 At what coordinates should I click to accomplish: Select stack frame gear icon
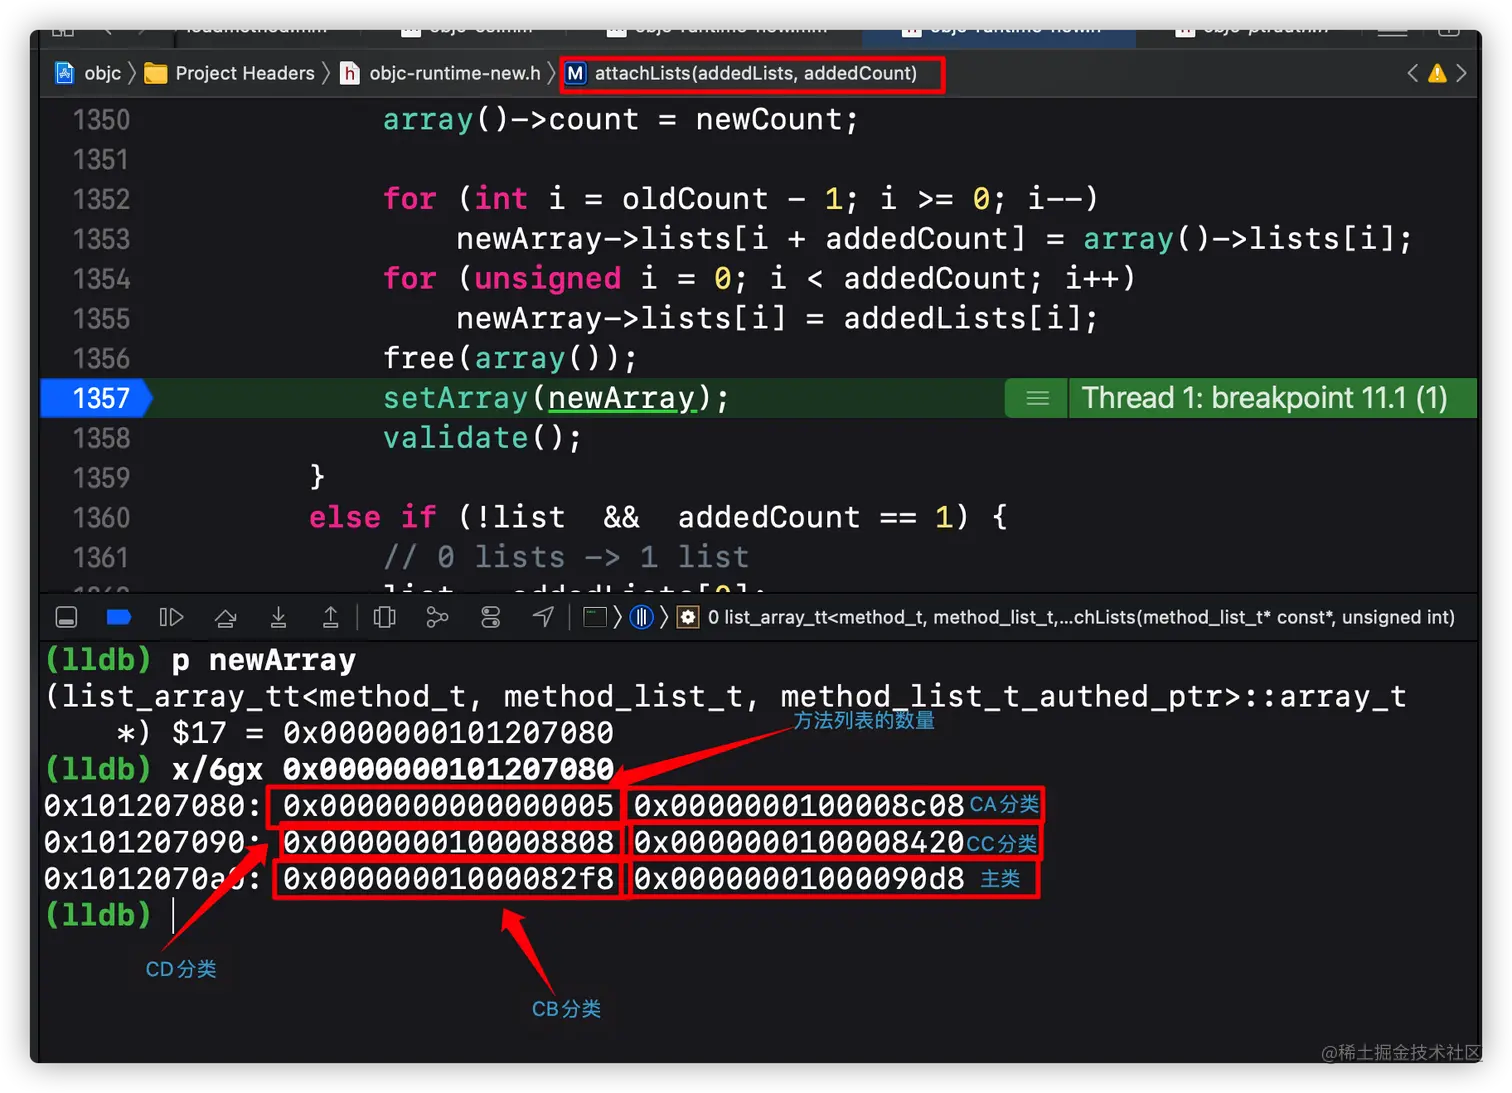[x=688, y=618]
